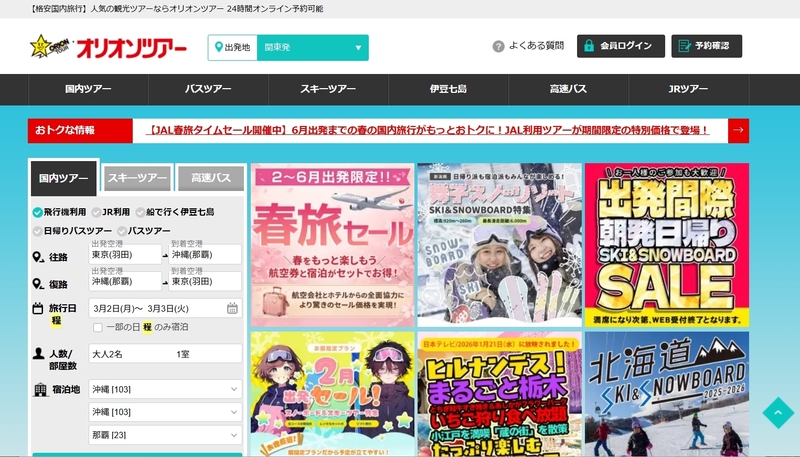Switch to the 高速バス search tab
800x457 pixels.
[x=211, y=178]
